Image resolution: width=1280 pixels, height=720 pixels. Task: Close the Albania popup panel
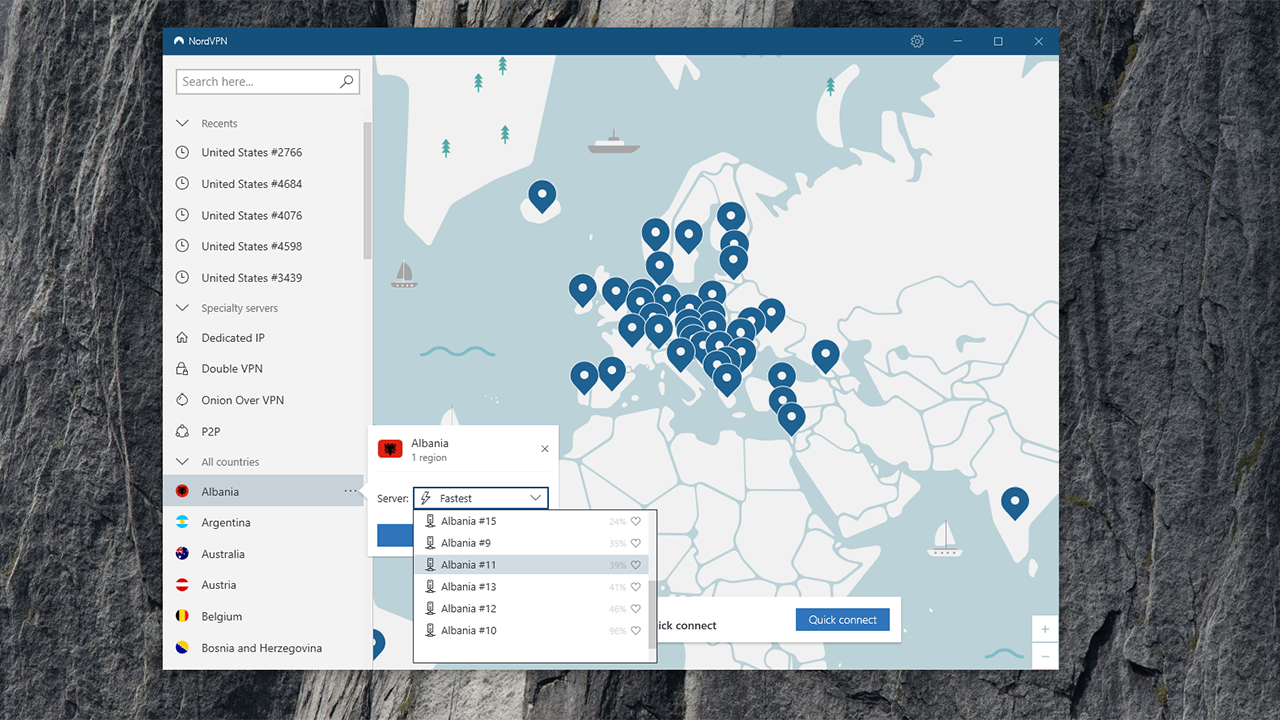[544, 450]
